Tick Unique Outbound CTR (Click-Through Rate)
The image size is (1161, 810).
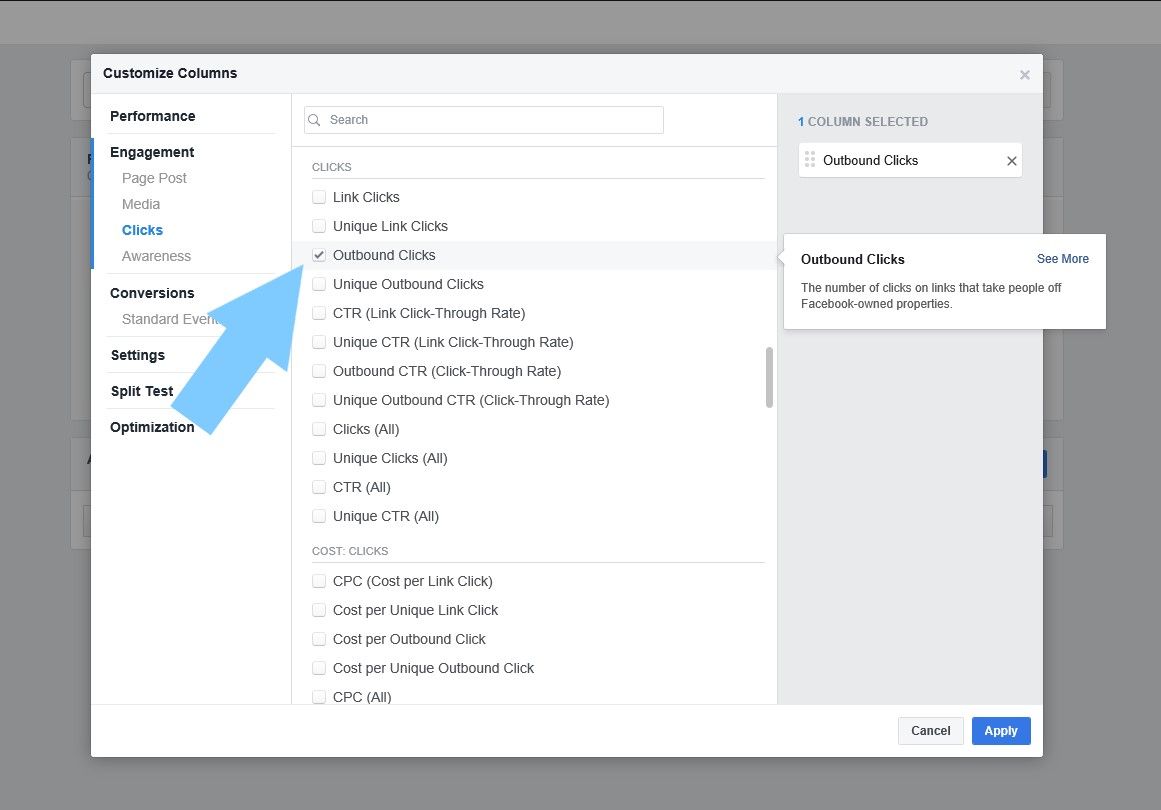point(319,400)
